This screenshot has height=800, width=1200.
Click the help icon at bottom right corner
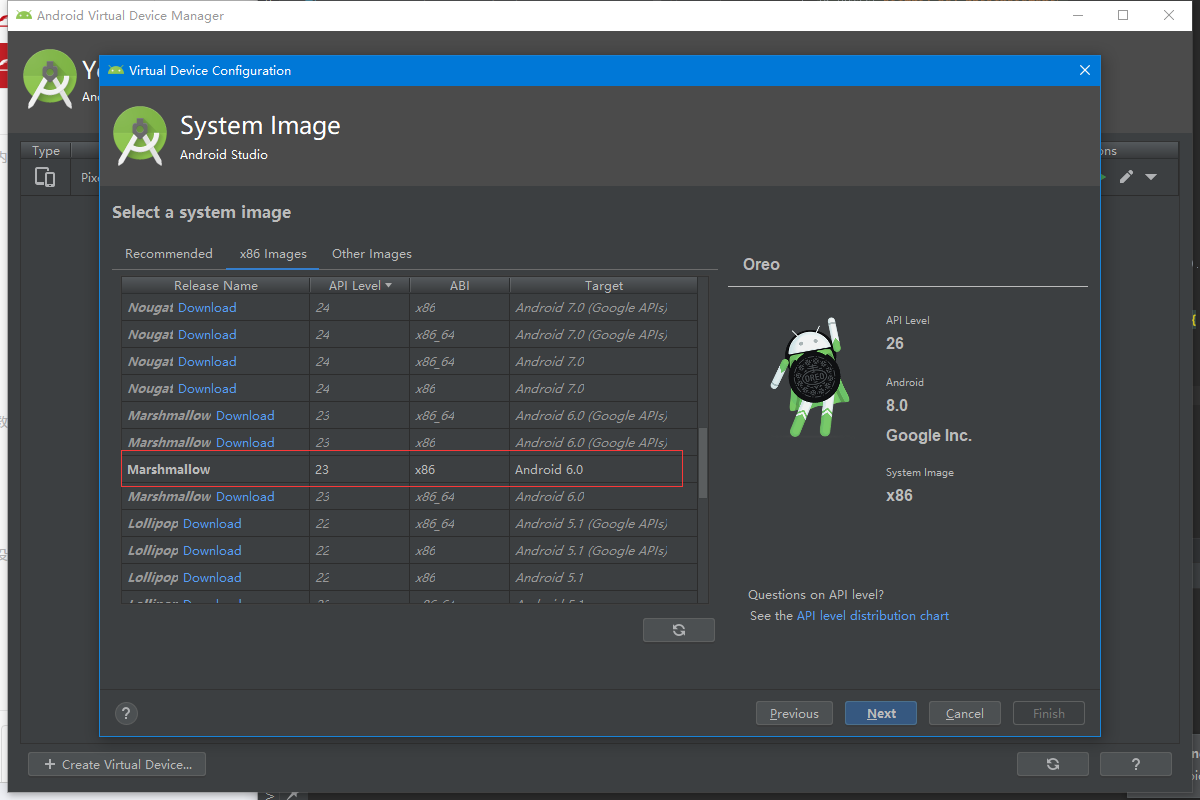click(1135, 763)
